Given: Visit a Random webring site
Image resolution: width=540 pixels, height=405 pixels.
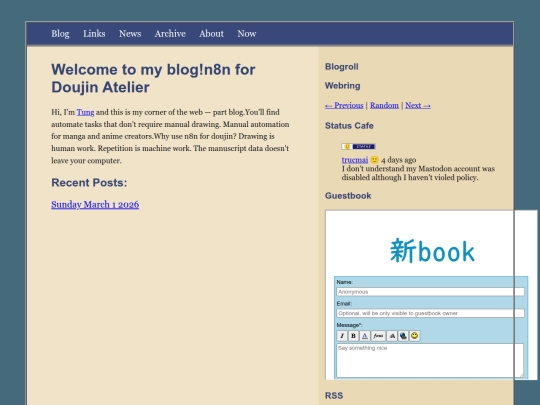Looking at the screenshot, I should pyautogui.click(x=384, y=105).
